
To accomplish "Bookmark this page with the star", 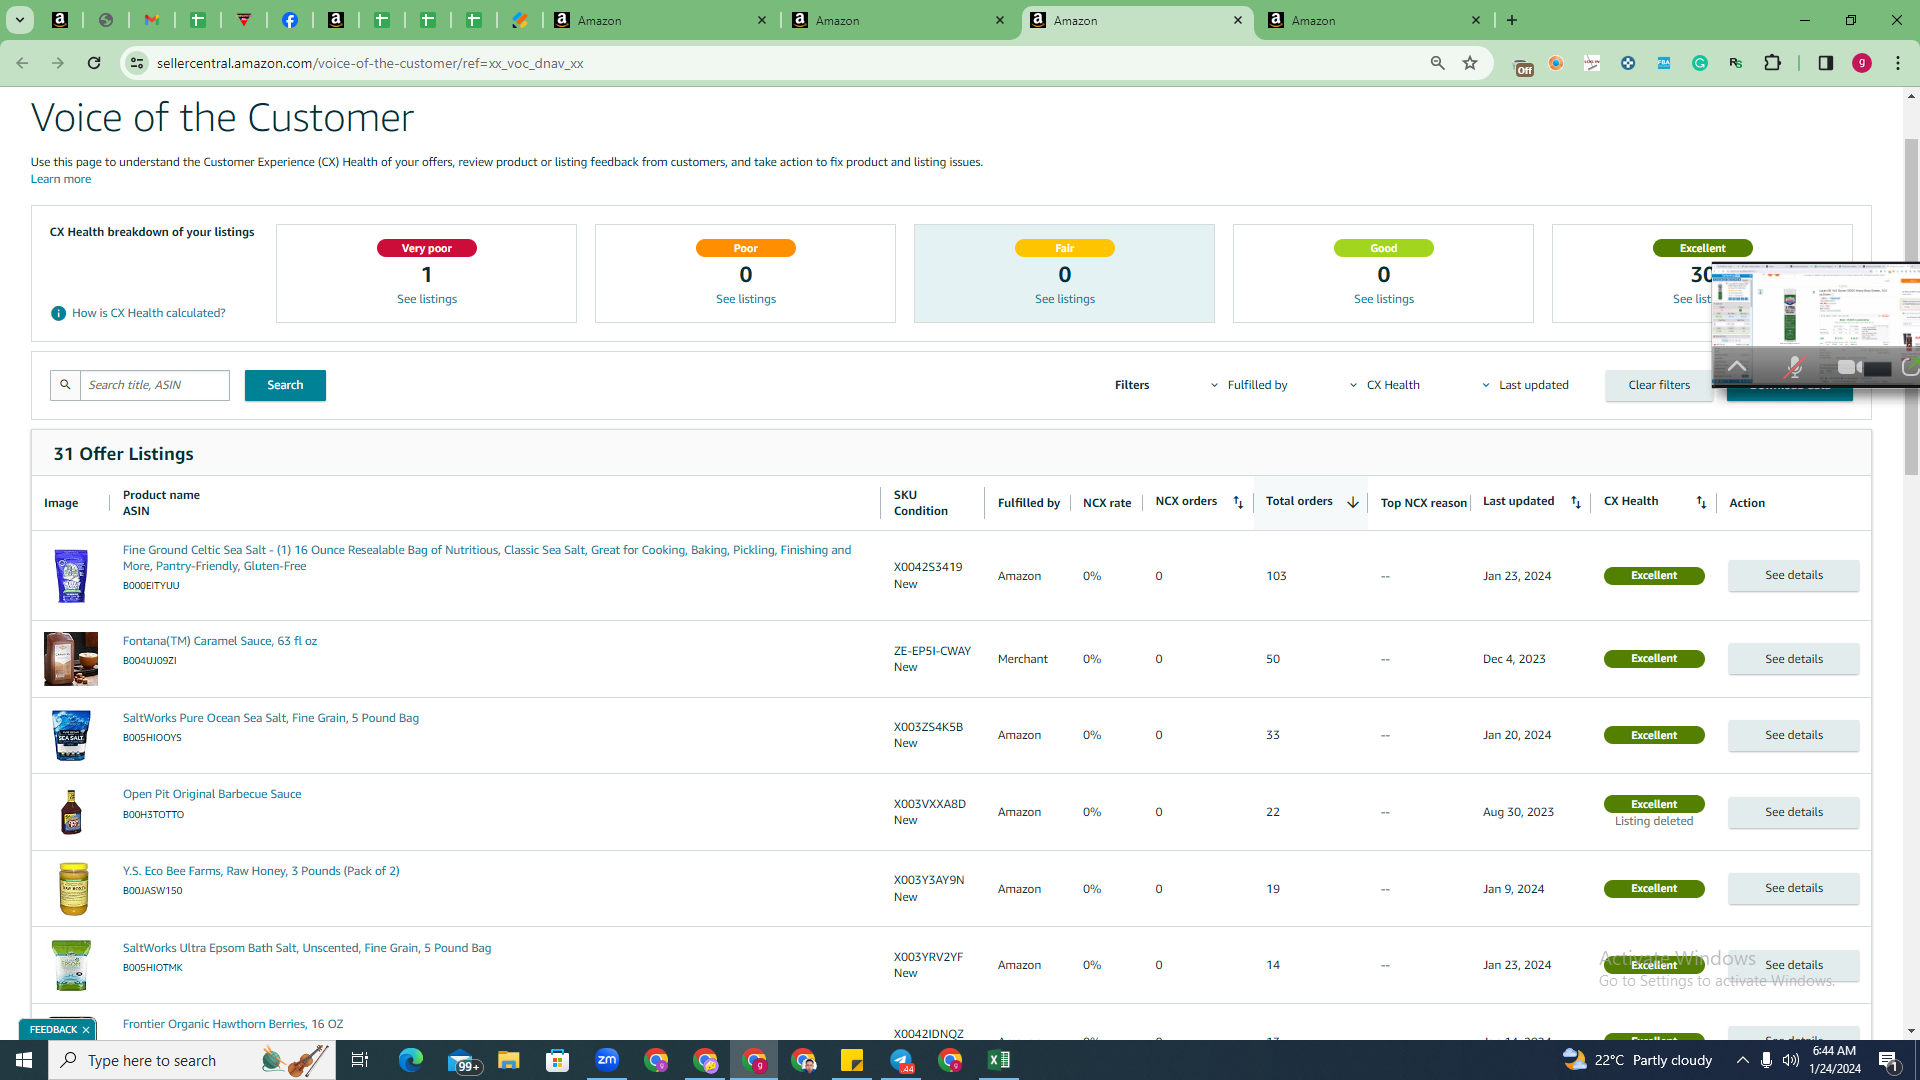I will click(1470, 63).
